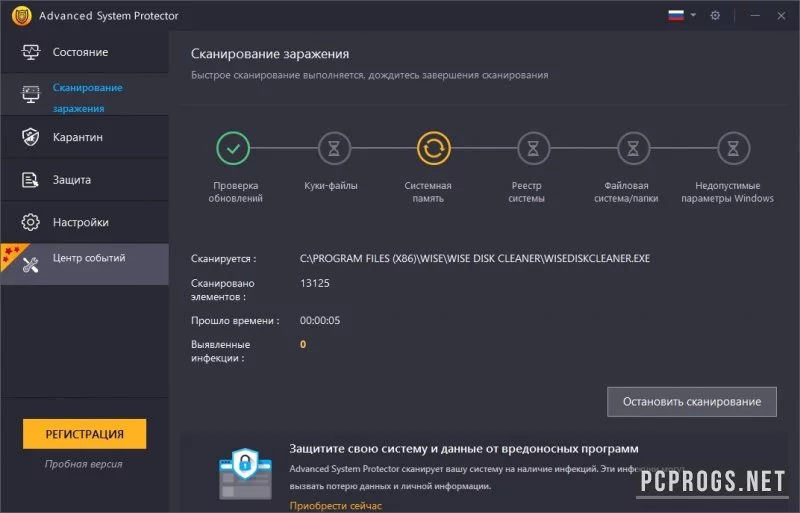Click the Сканировано элементов label

coord(222,289)
